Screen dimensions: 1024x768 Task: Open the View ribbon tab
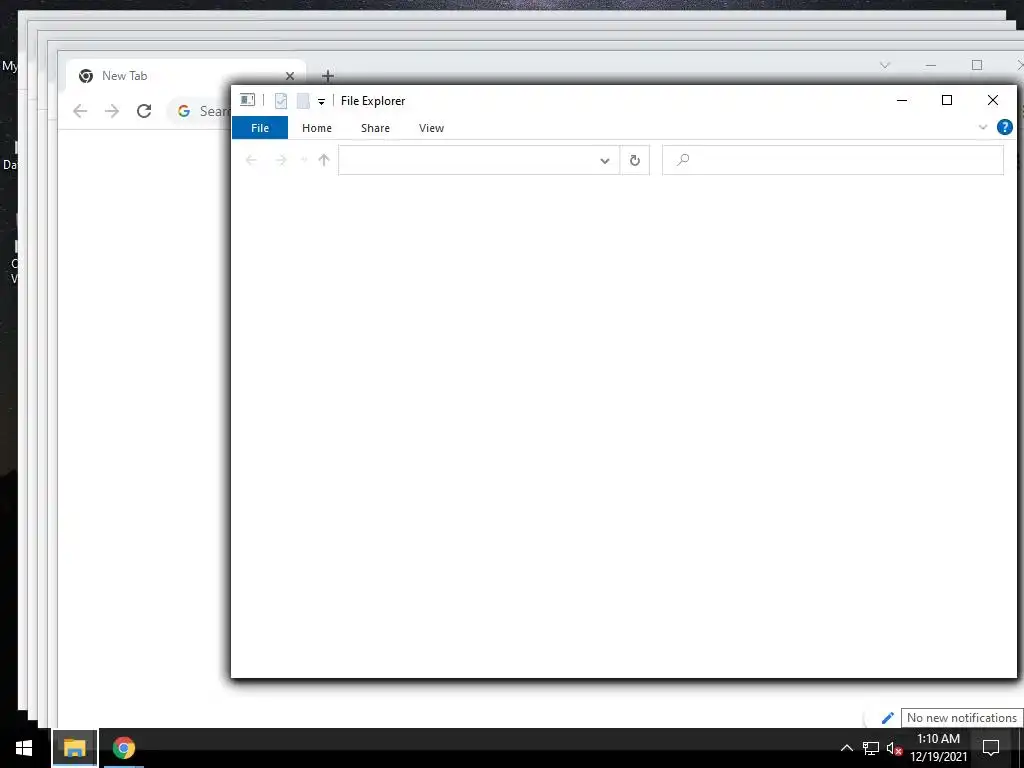(x=431, y=128)
